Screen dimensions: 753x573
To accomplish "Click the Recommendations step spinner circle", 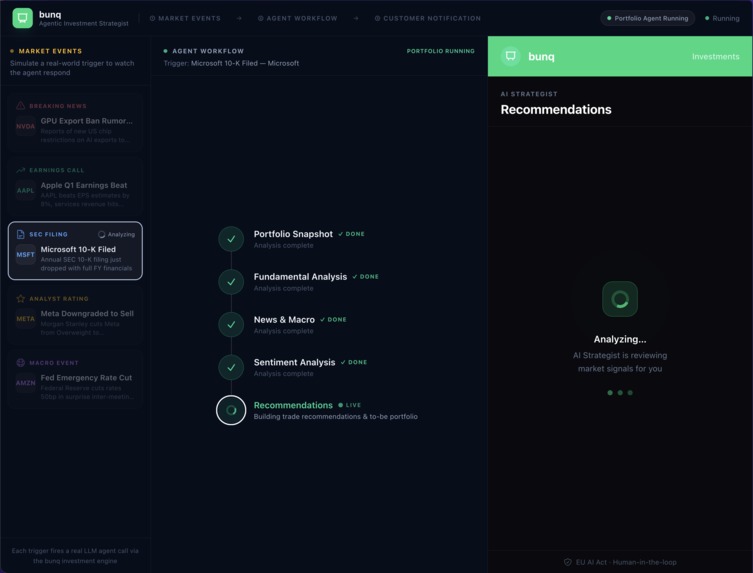I will [x=231, y=410].
